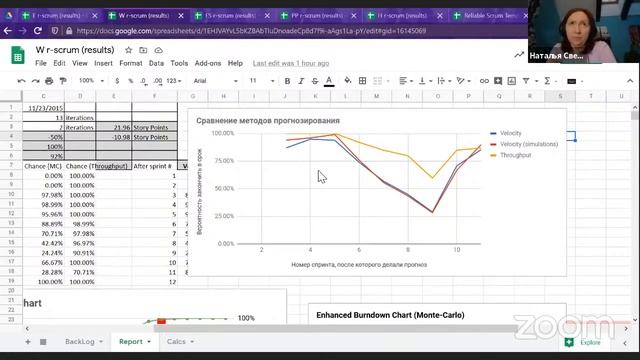Open the fill color picker
The height and width of the screenshot is (360, 640).
[347, 81]
